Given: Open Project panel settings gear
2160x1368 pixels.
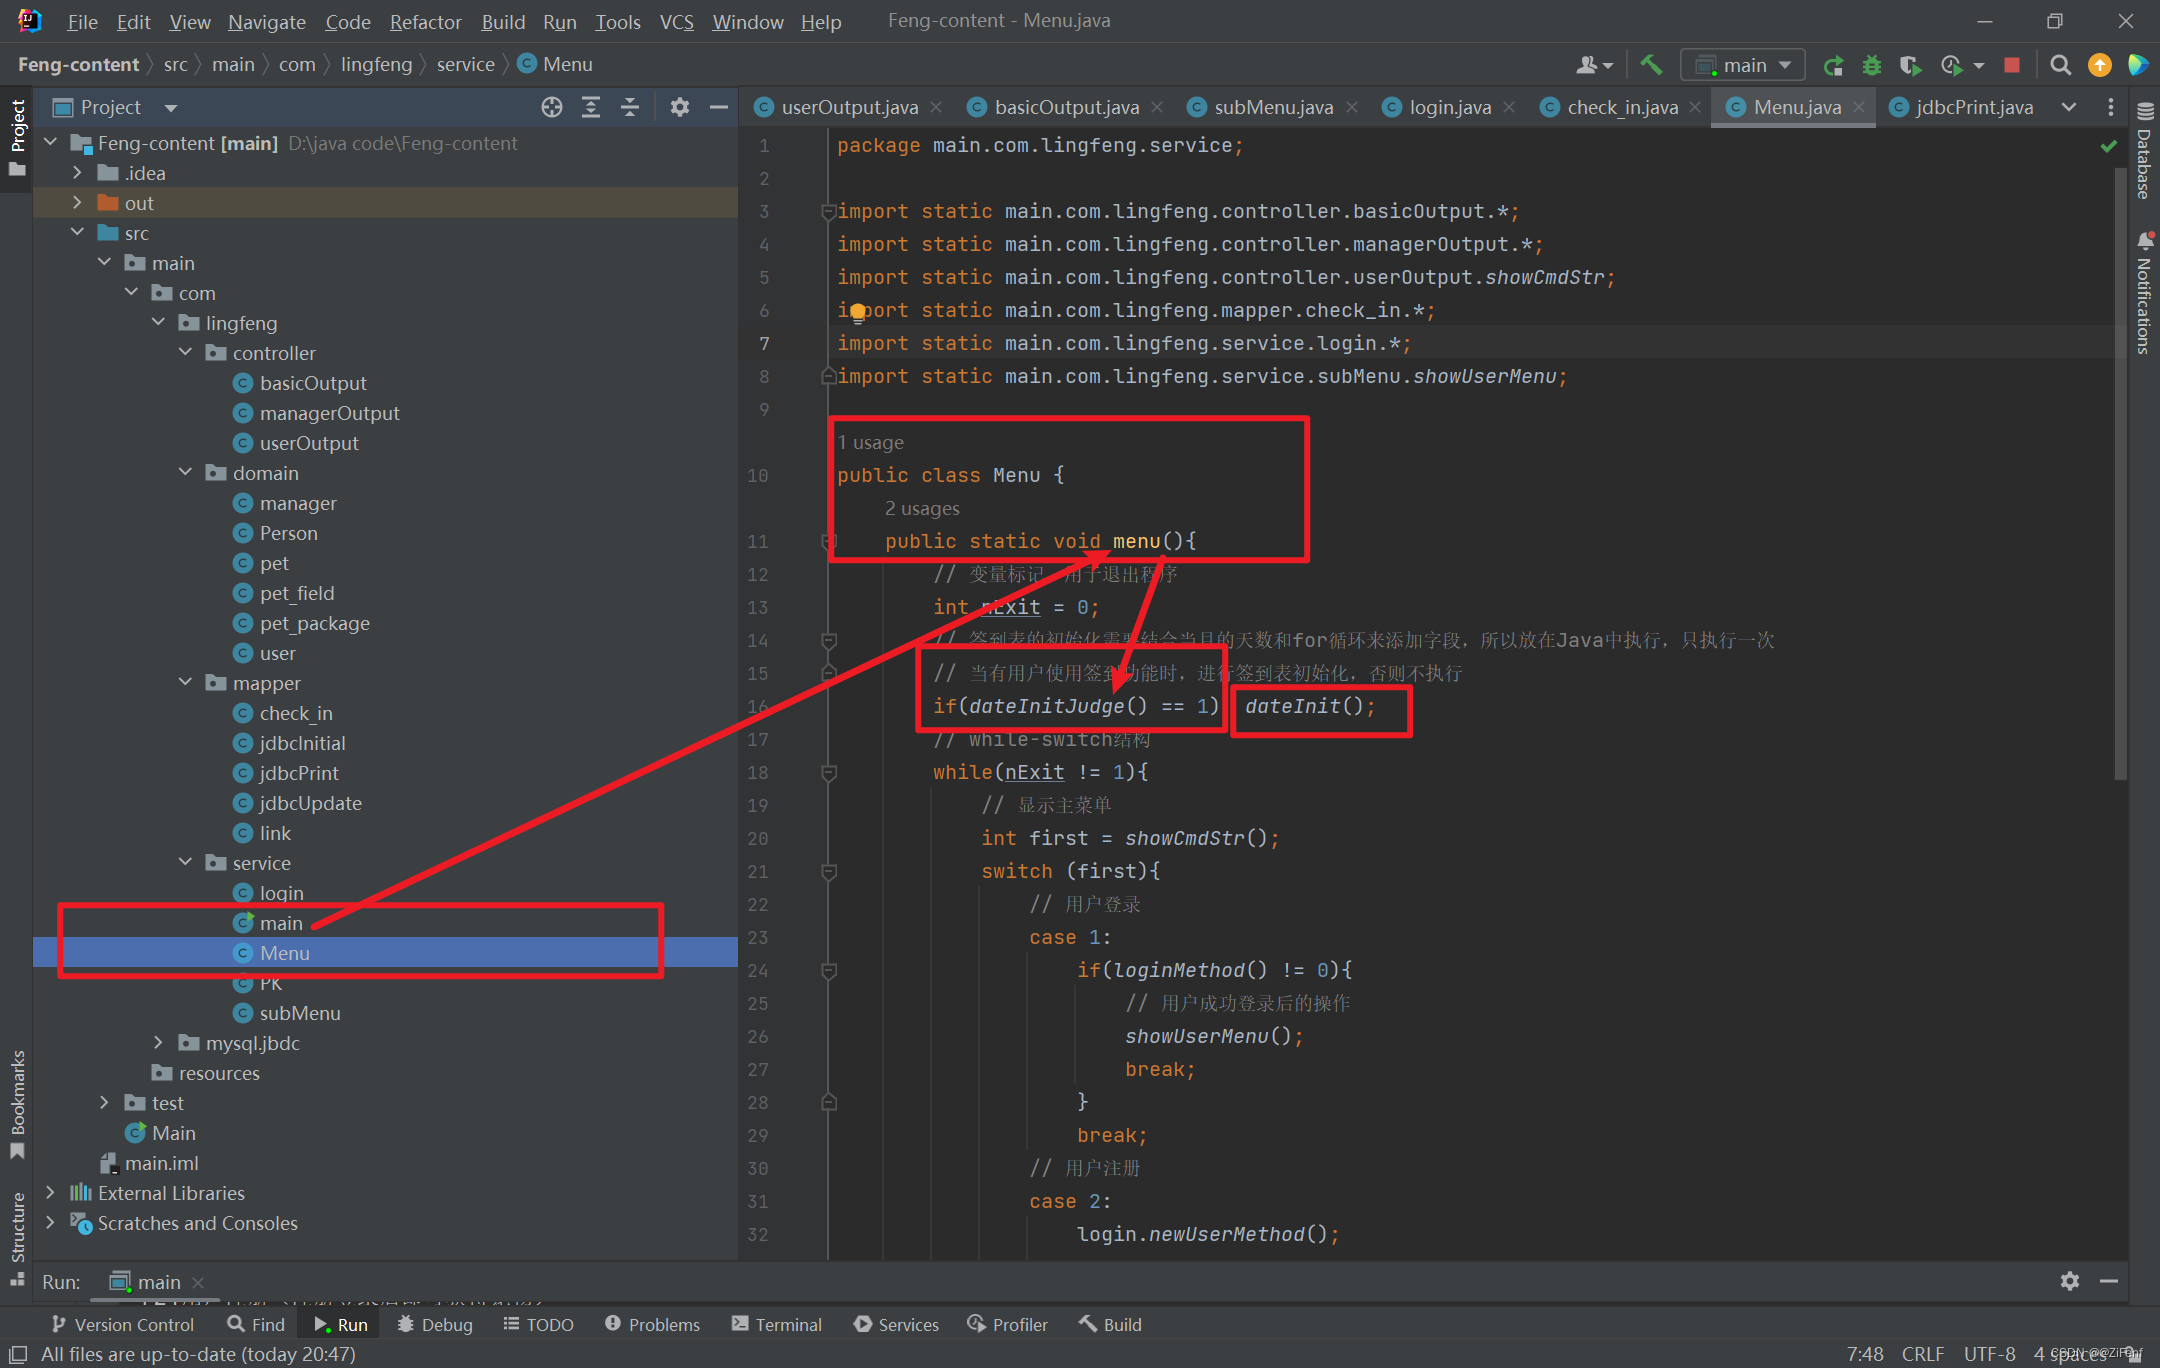Looking at the screenshot, I should click(680, 107).
